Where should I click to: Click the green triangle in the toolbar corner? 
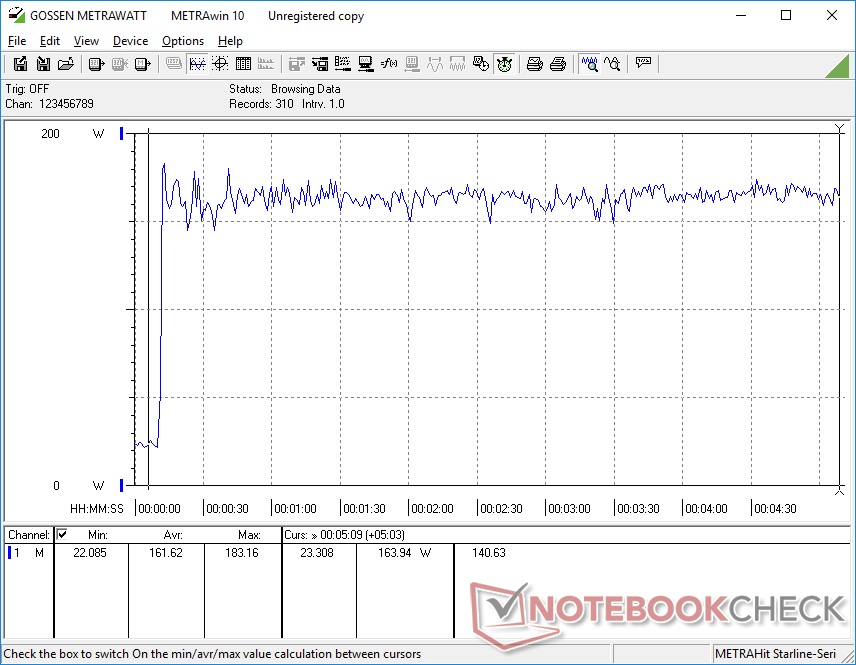pyautogui.click(x=838, y=67)
